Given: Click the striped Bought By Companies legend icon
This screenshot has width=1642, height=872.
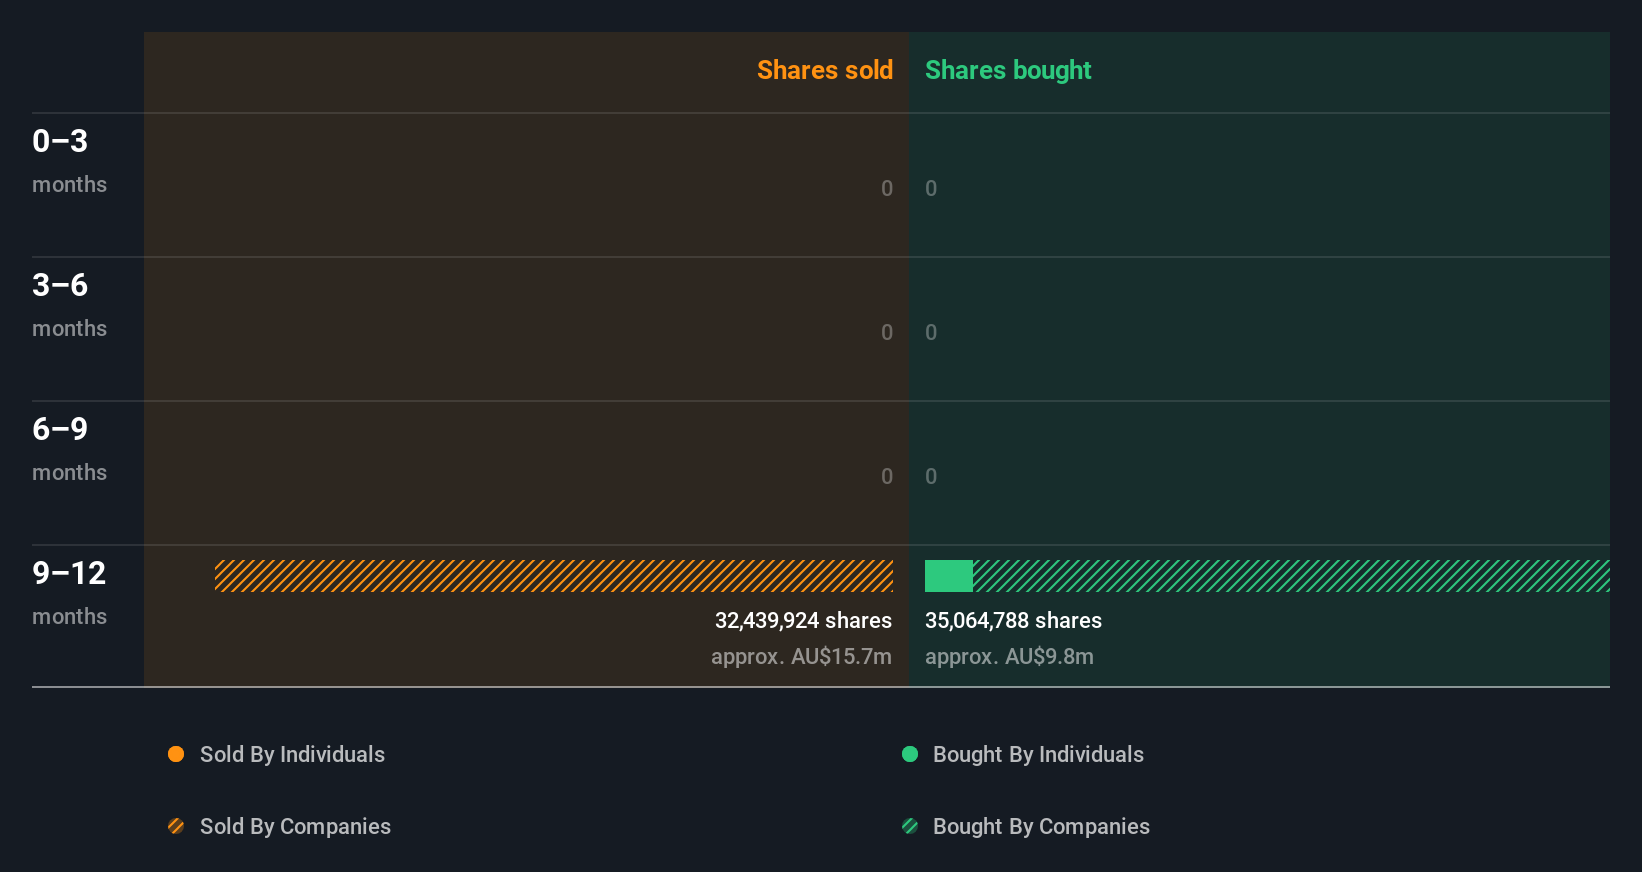Looking at the screenshot, I should 910,826.
